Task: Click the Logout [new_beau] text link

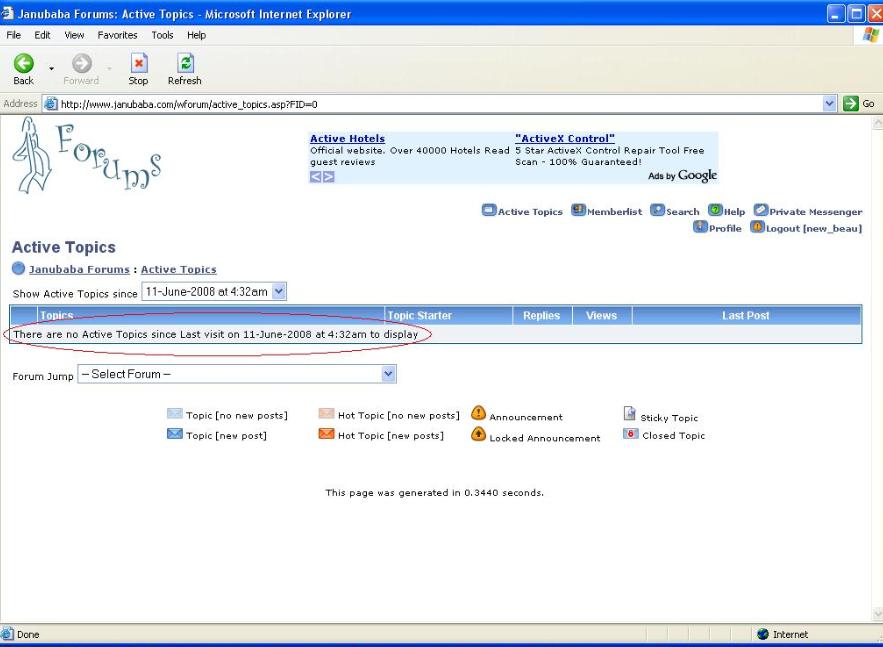Action: pos(814,228)
